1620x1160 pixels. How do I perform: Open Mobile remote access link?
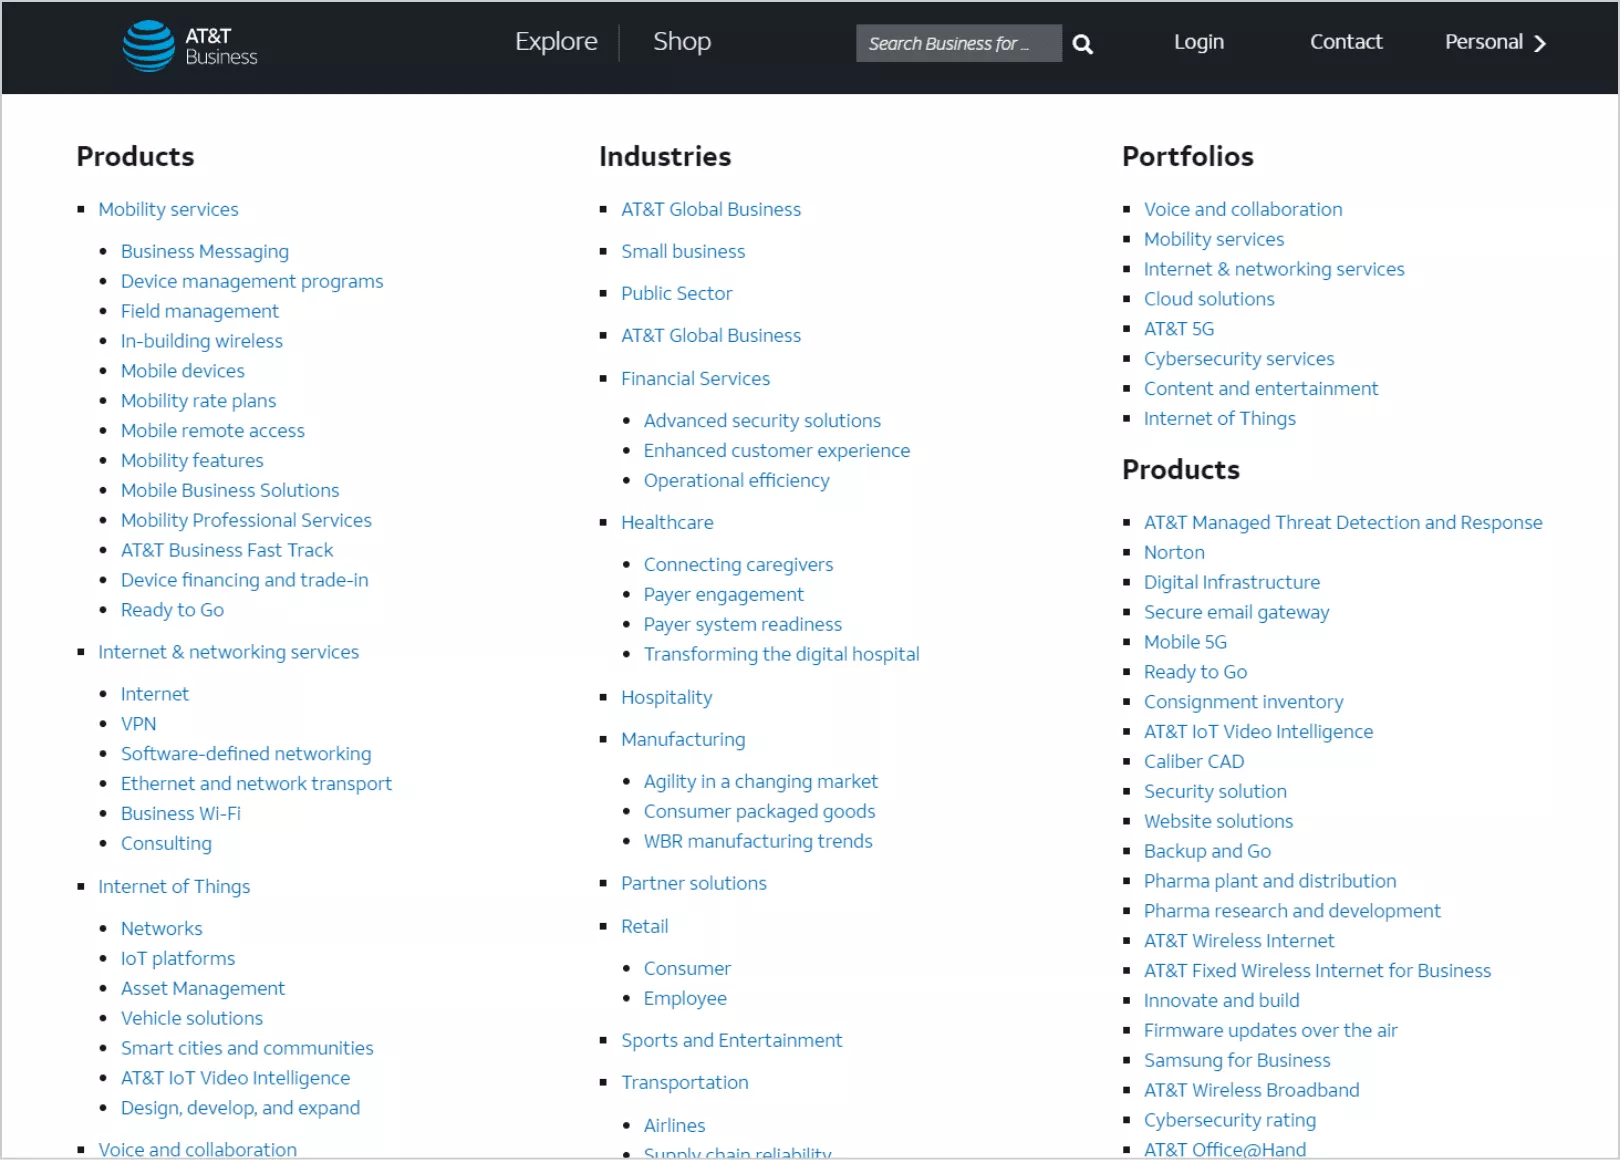tap(213, 431)
